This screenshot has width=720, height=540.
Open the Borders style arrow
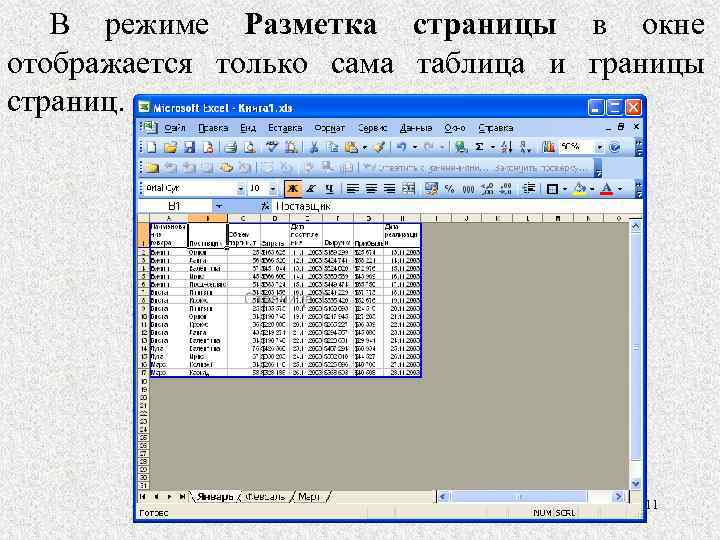565,189
